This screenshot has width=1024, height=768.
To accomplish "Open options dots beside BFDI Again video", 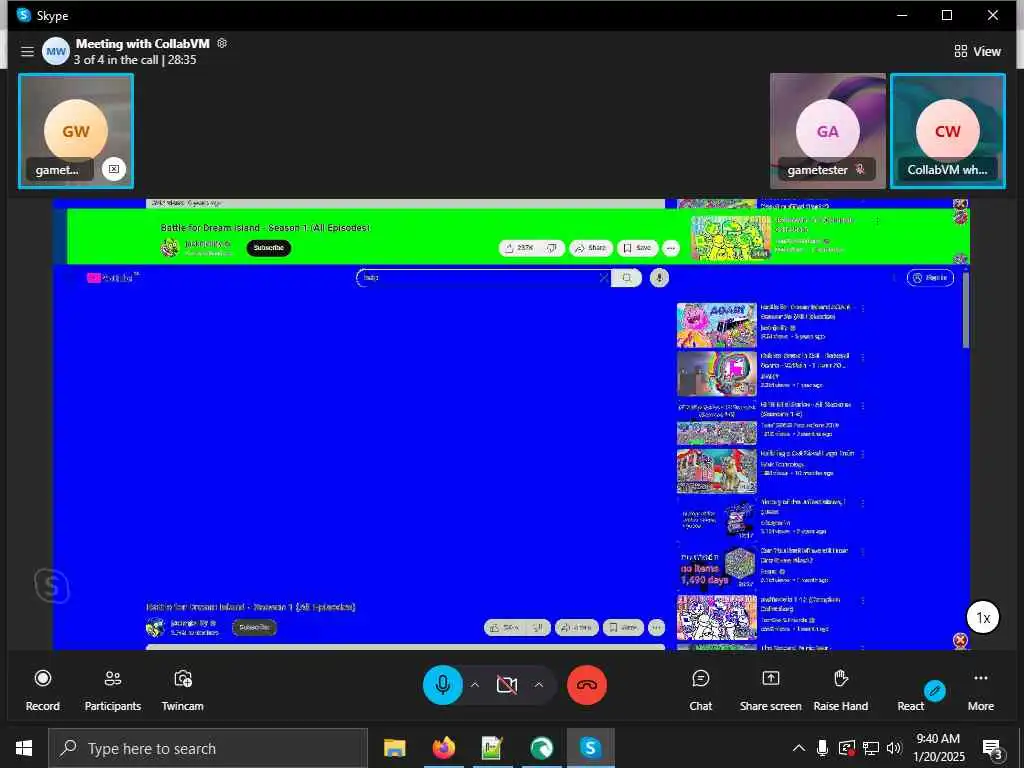I will [x=863, y=308].
